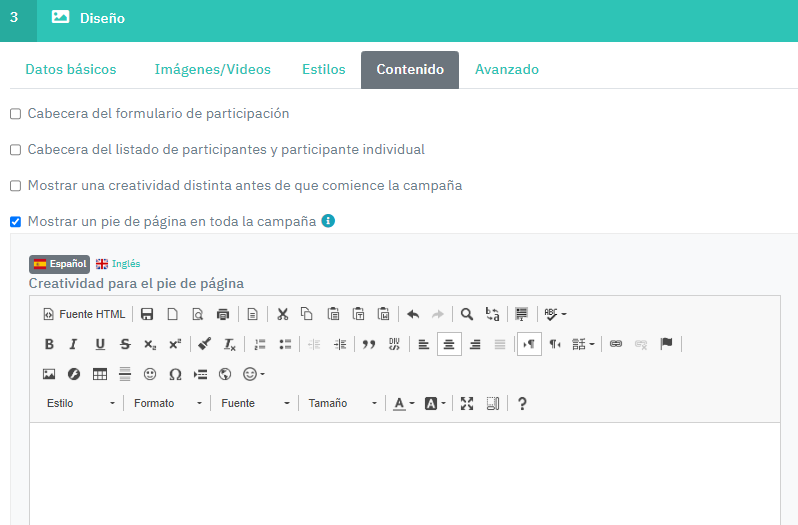Check Cabecera del listado de participantes option
Screen dimensions: 798x525
tap(15, 150)
